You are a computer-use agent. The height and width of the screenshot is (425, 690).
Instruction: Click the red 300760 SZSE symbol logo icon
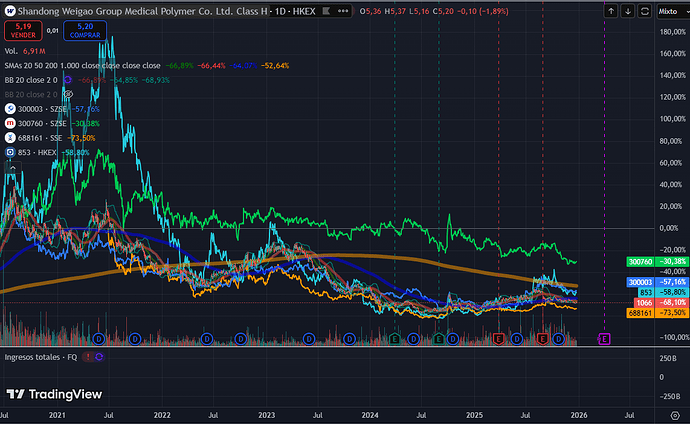10,123
